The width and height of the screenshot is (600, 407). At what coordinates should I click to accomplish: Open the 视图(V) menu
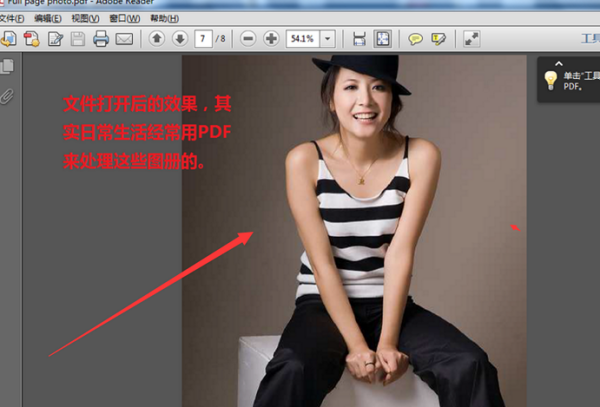coord(85,18)
